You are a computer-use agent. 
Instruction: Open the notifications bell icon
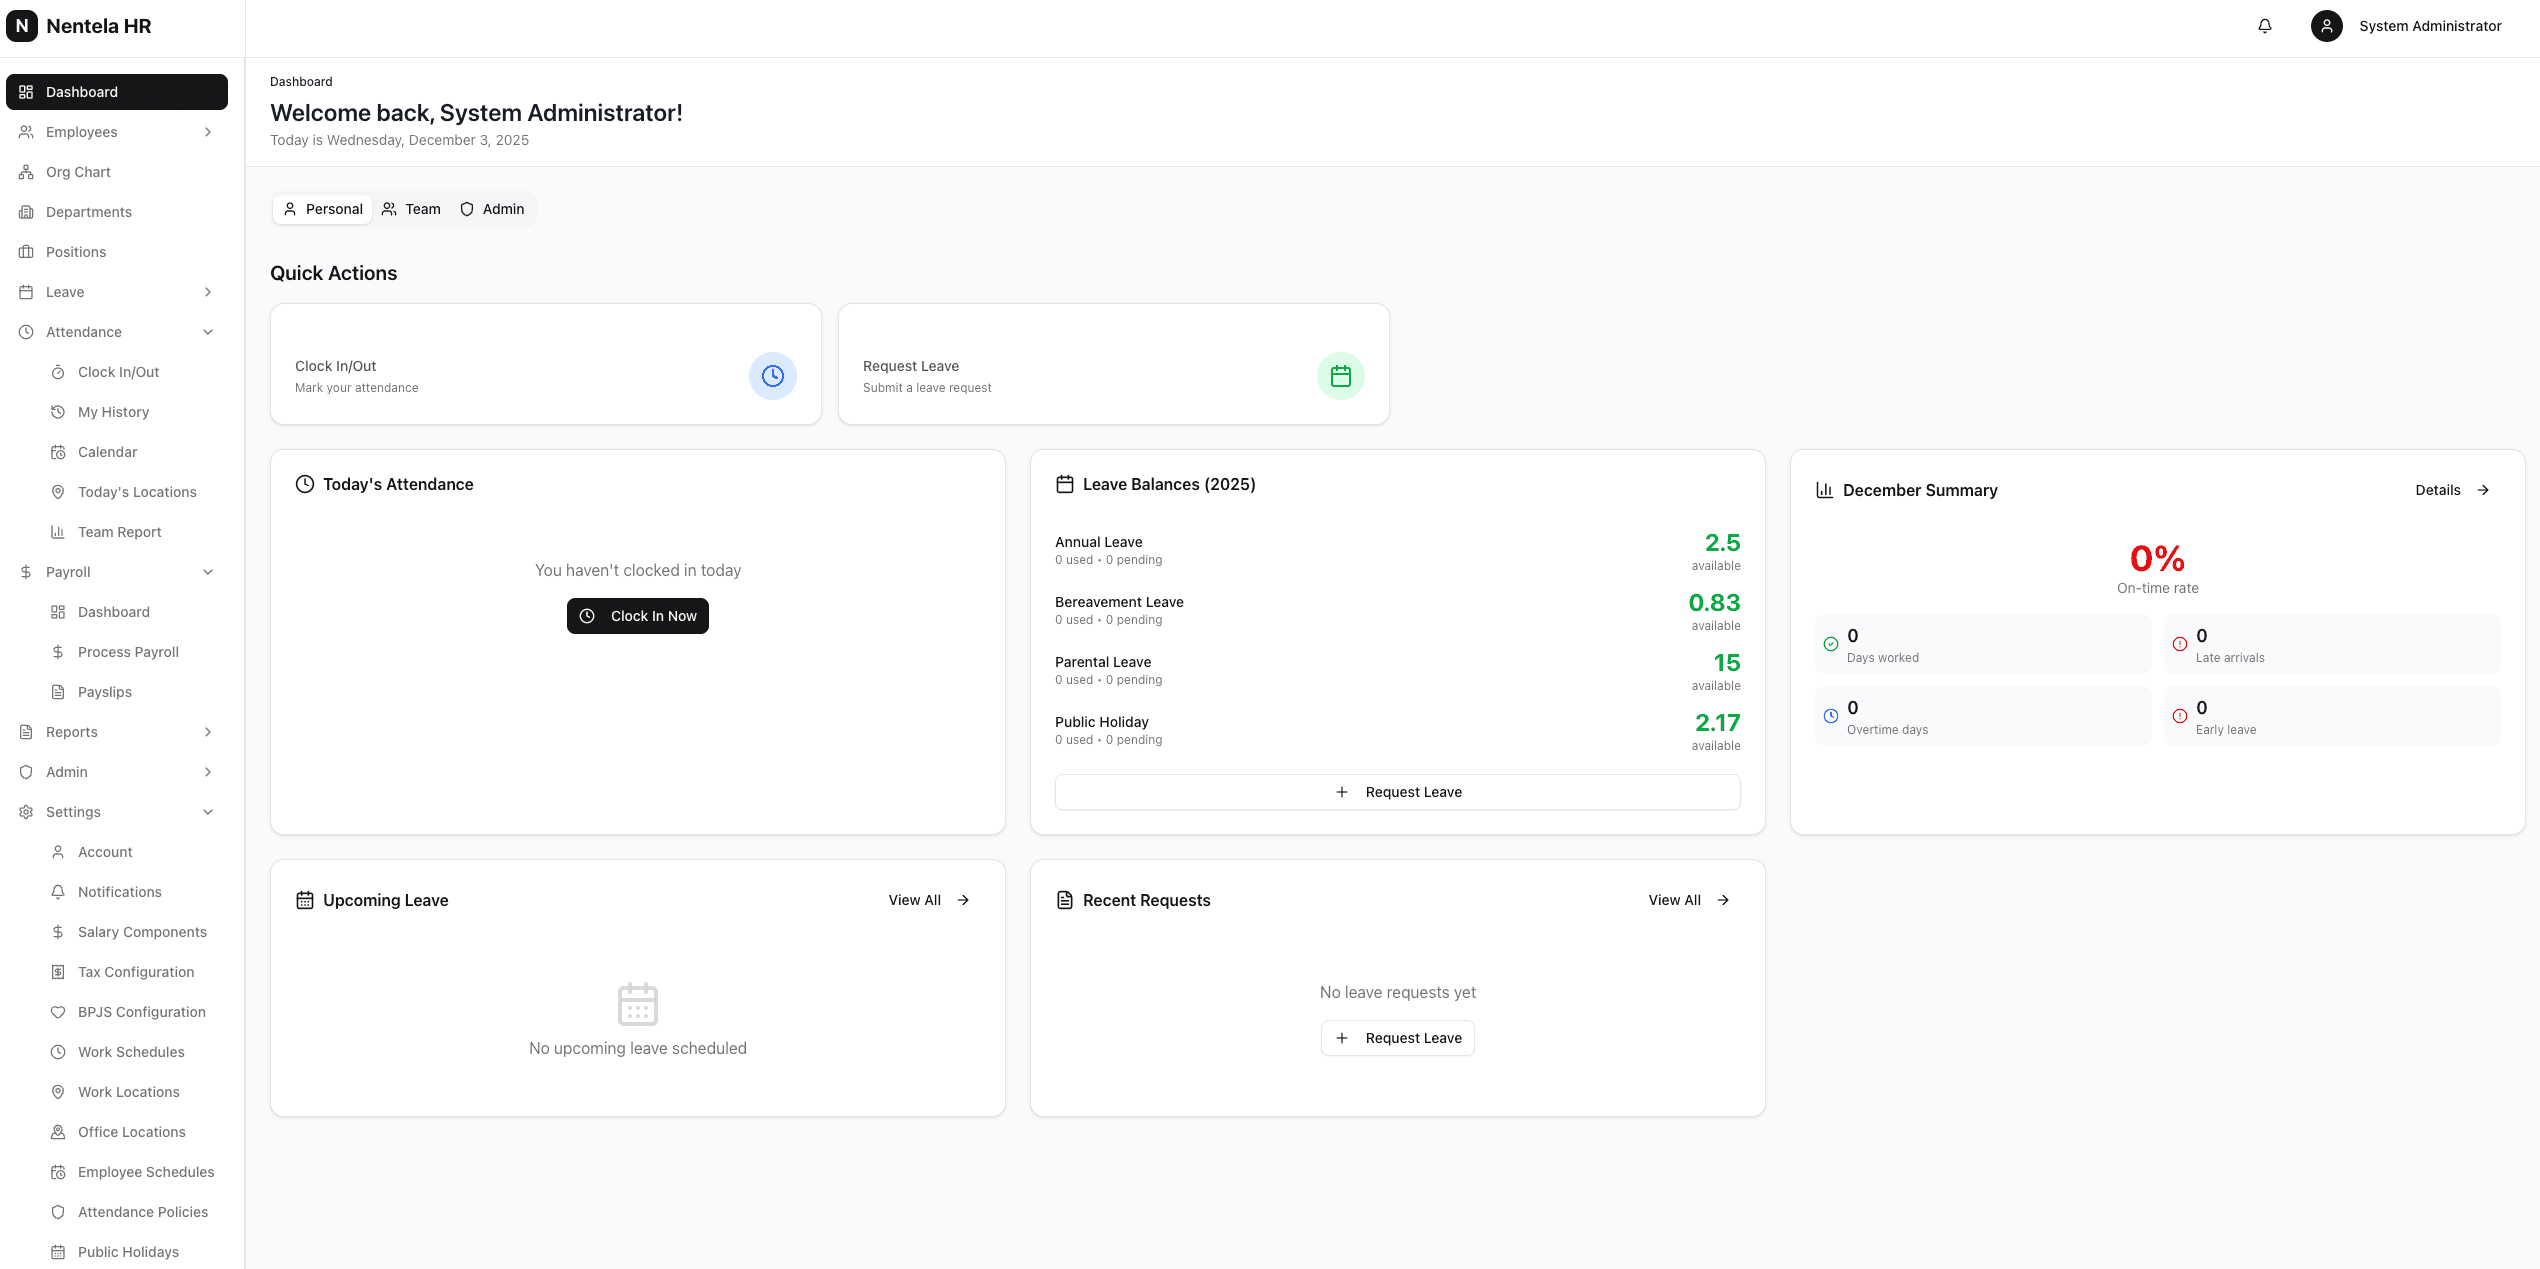click(x=2264, y=25)
